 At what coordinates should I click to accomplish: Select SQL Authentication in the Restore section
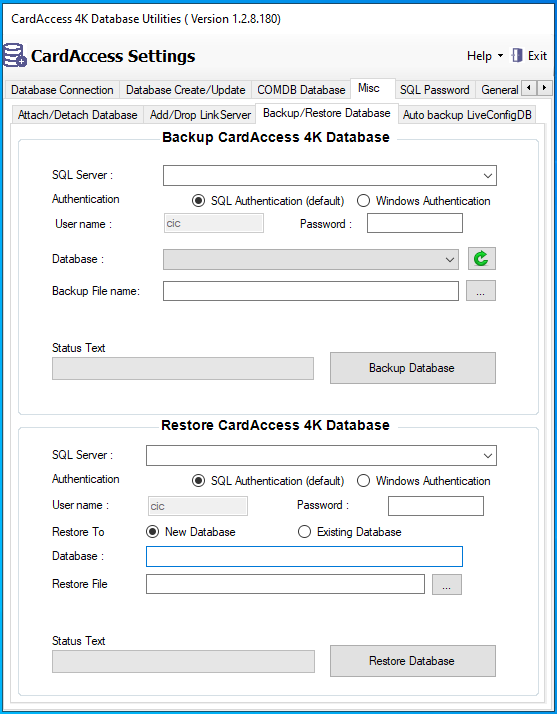point(268,481)
